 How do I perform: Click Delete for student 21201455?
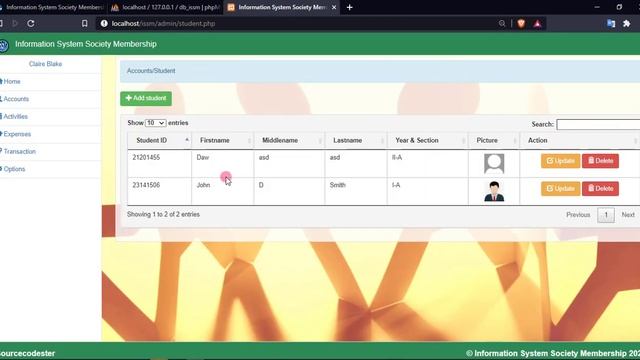[600, 161]
